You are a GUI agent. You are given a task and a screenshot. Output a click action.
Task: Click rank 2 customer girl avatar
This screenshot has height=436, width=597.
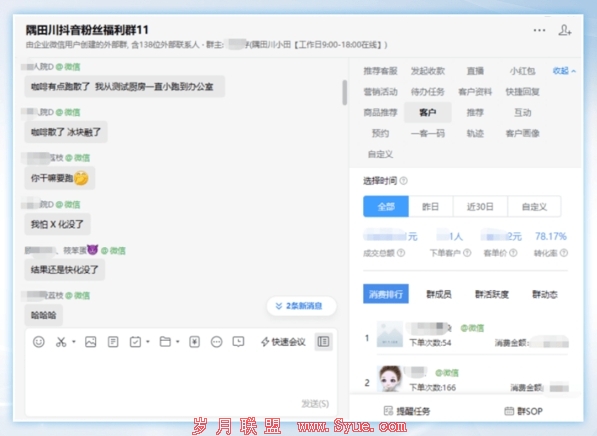click(x=390, y=379)
